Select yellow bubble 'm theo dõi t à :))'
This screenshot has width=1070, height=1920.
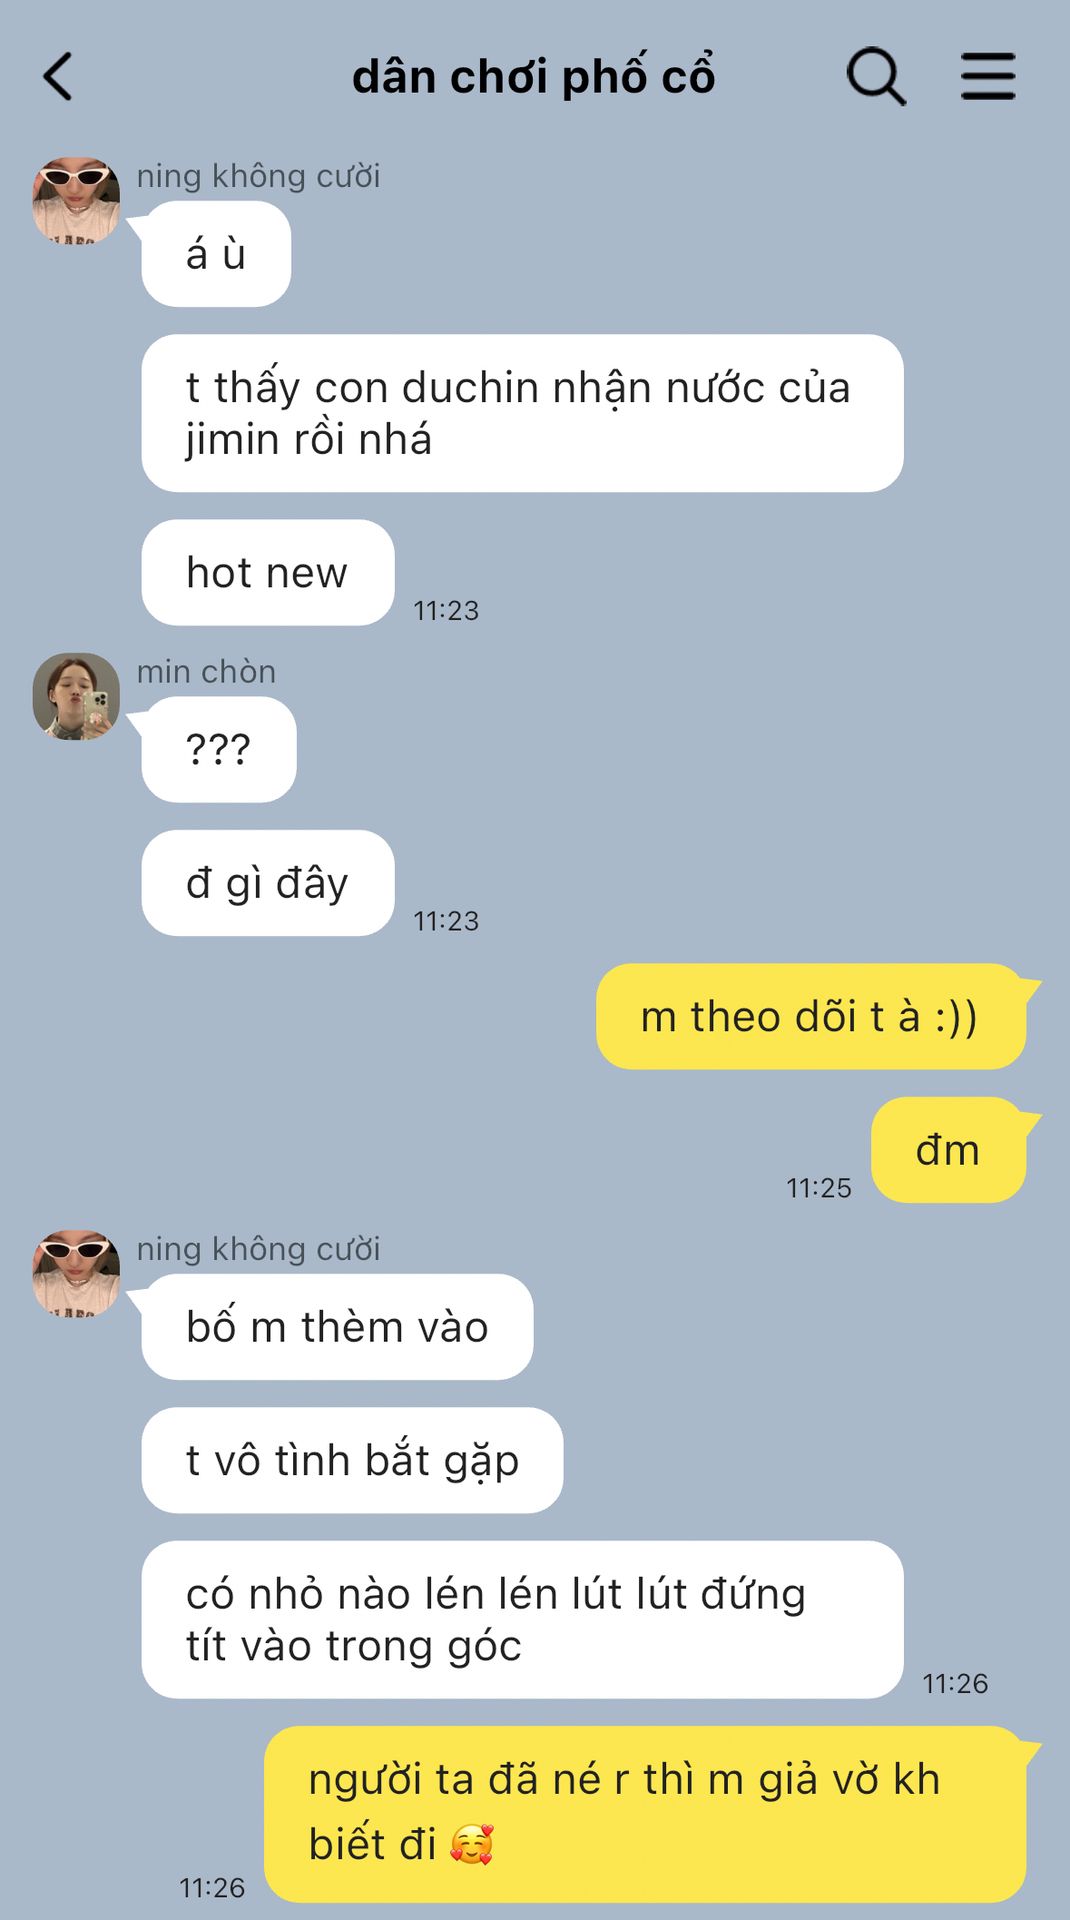[811, 1017]
